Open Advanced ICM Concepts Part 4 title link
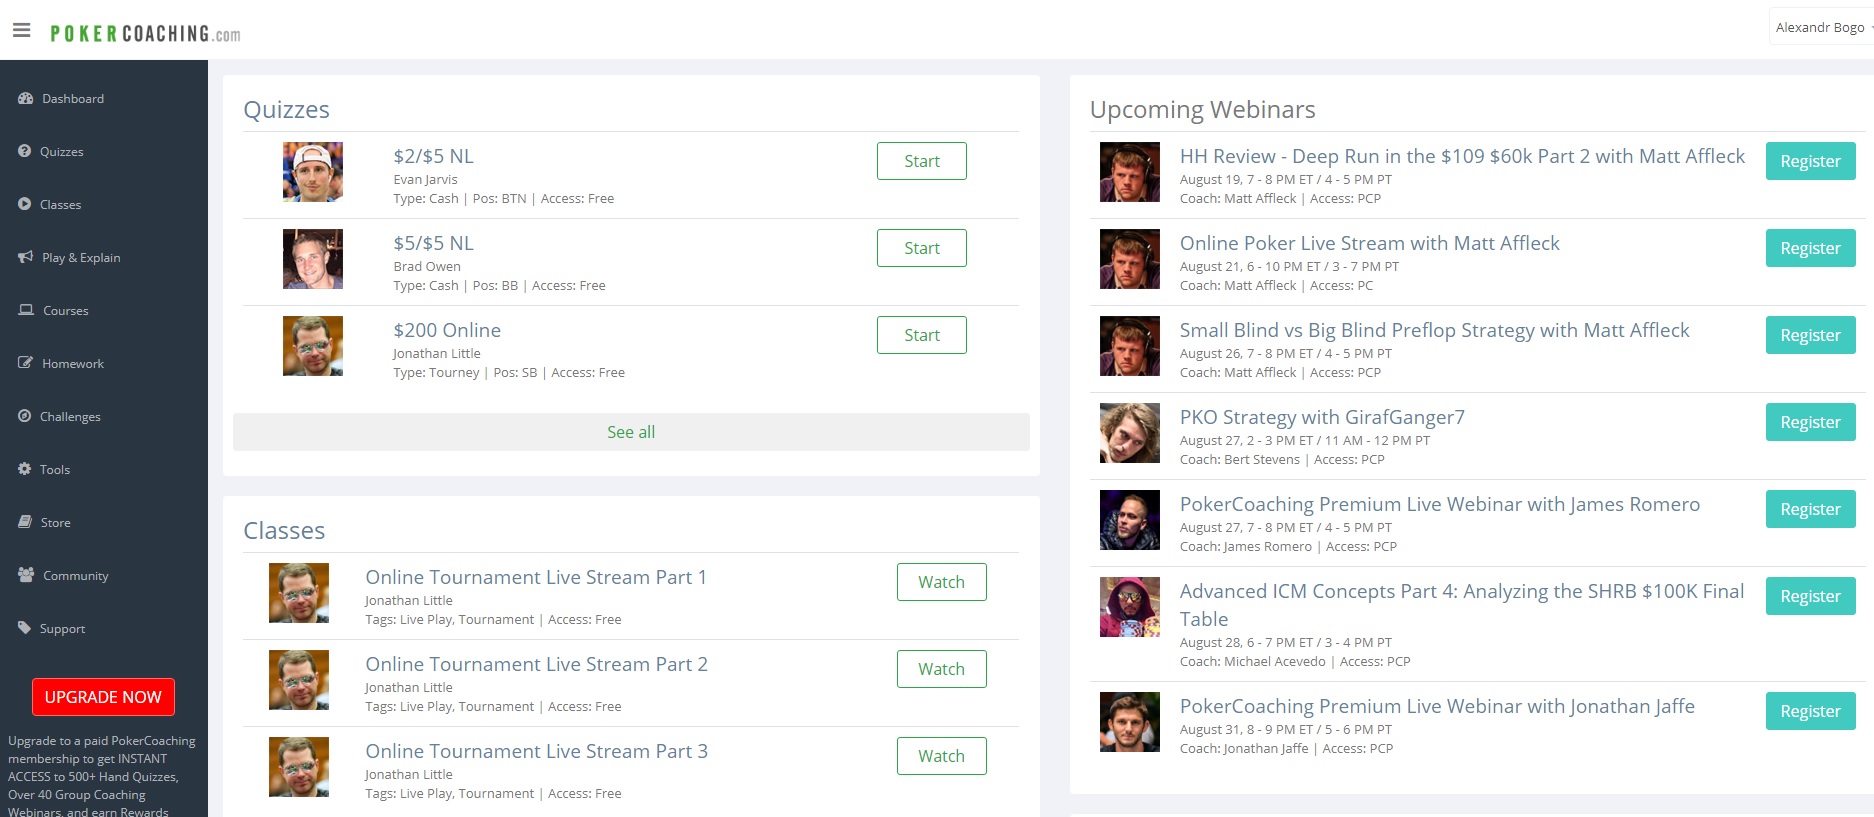 click(1462, 605)
